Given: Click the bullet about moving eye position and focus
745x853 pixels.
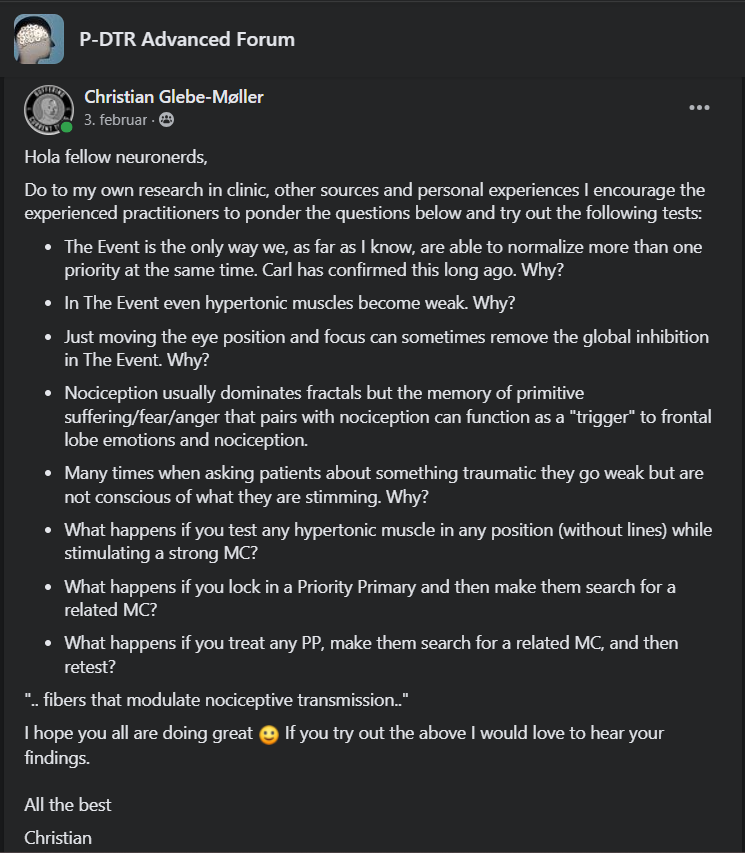Looking at the screenshot, I should tap(386, 347).
